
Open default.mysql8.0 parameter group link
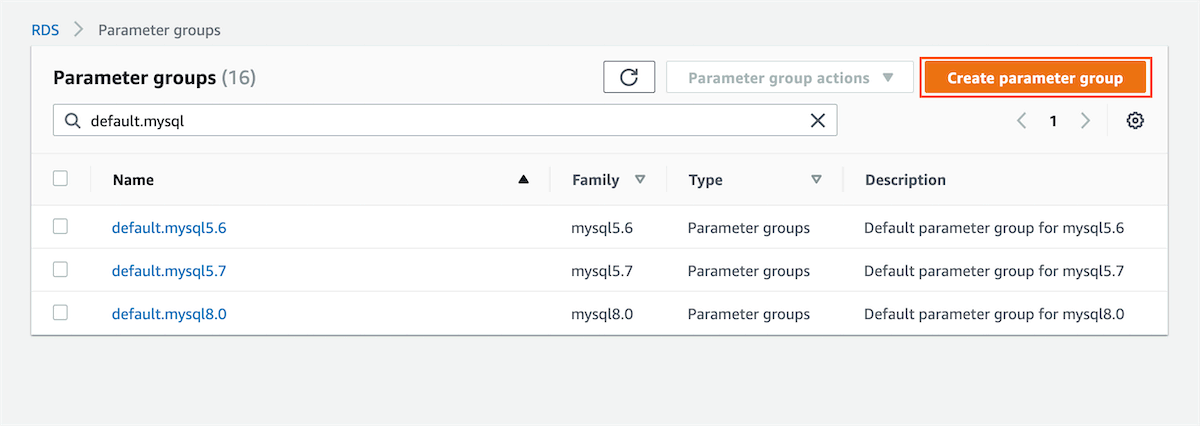pyautogui.click(x=169, y=314)
